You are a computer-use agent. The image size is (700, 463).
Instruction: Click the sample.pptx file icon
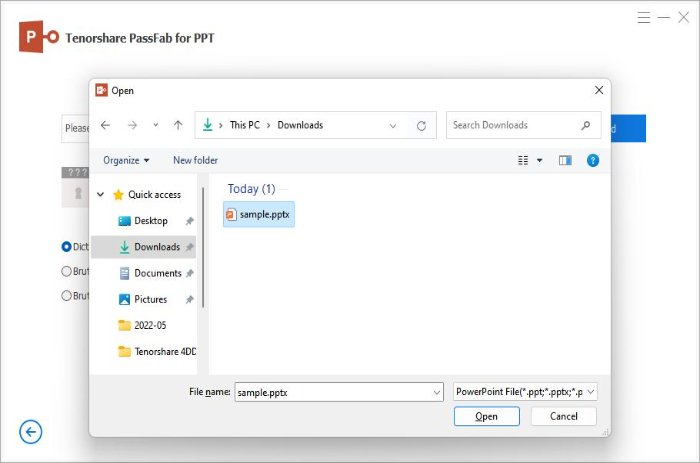[231, 215]
